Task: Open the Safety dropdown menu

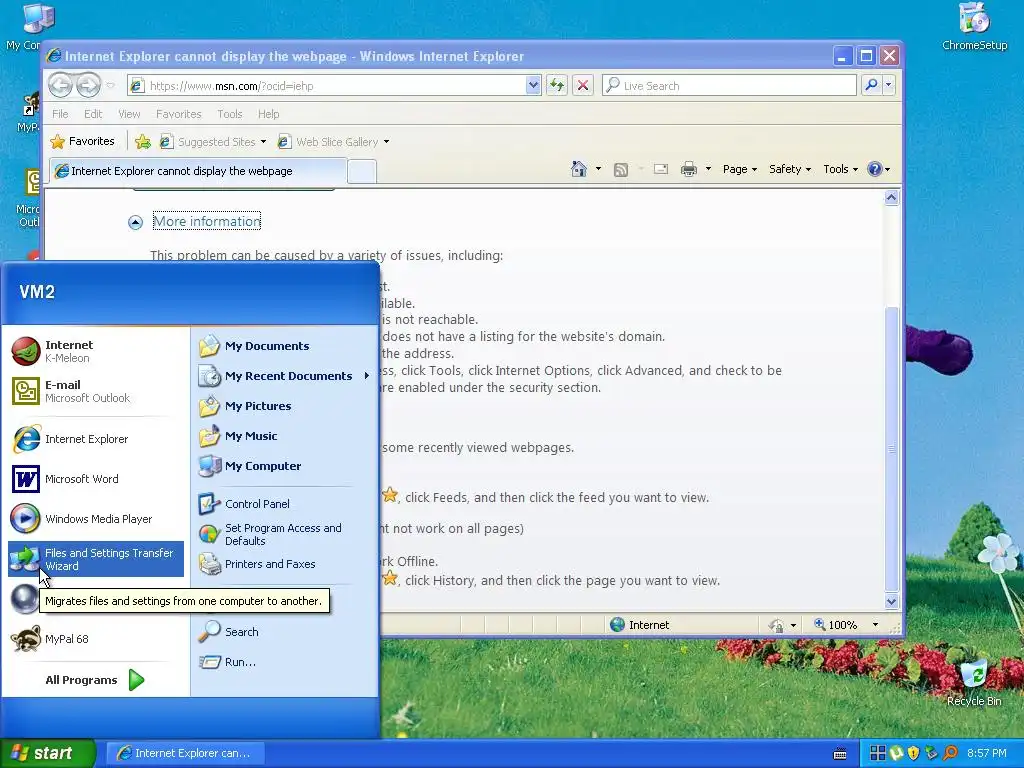Action: point(790,169)
